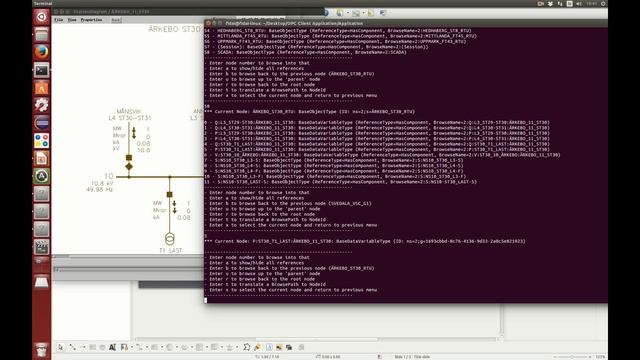Open Callouts dropdown arrow
Image resolution: width=640 pixels, height=360 pixels.
coord(222,347)
